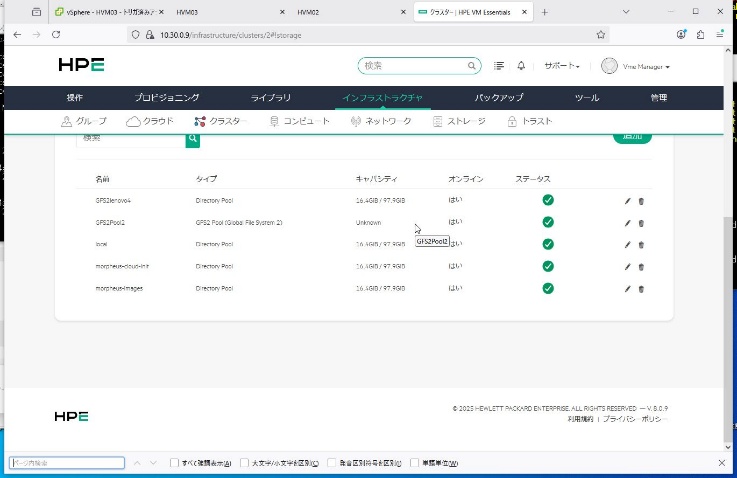This screenshot has width=737, height=478.
Task: Edit the morpheus-cloud-init pool with pencil icon
Action: point(628,267)
